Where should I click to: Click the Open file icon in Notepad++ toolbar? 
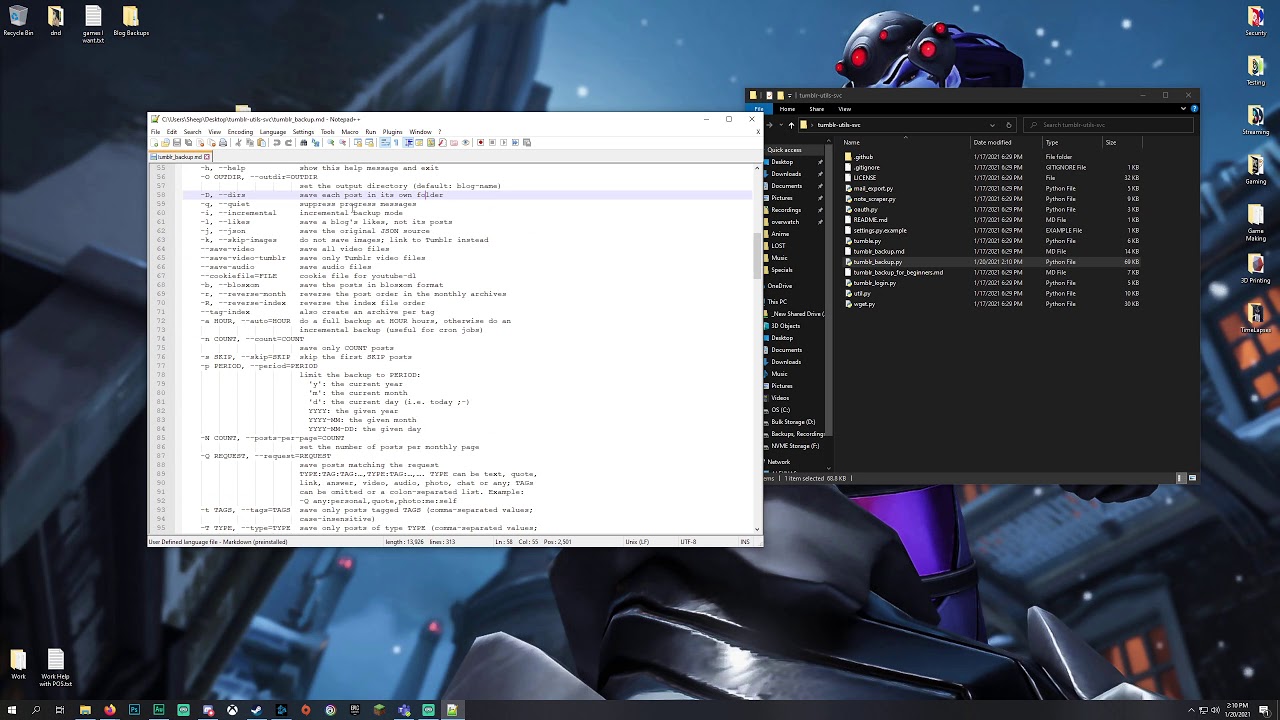(x=165, y=142)
